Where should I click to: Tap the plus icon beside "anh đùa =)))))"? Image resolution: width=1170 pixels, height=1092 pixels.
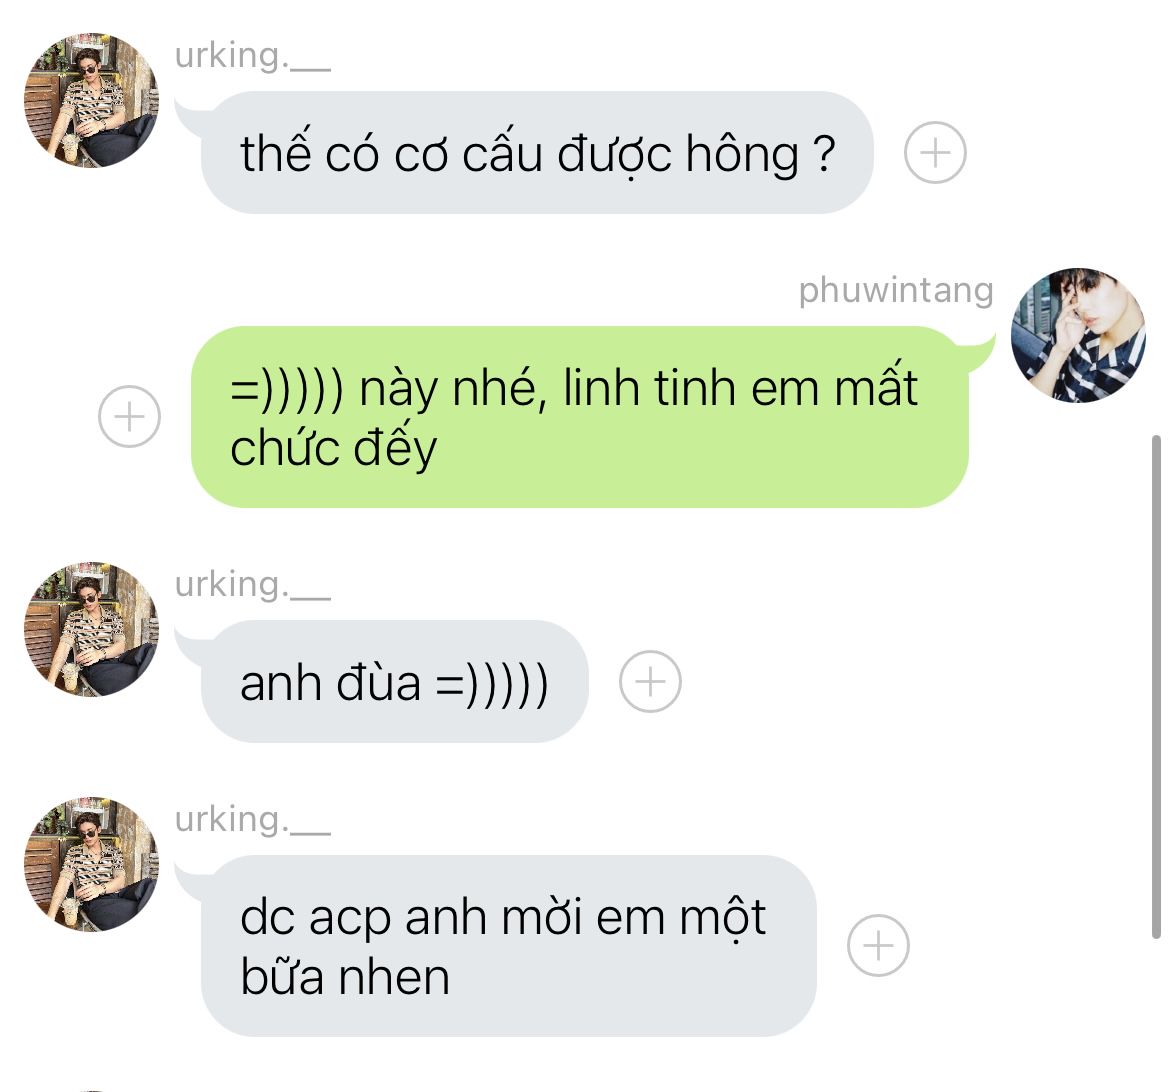[x=650, y=681]
